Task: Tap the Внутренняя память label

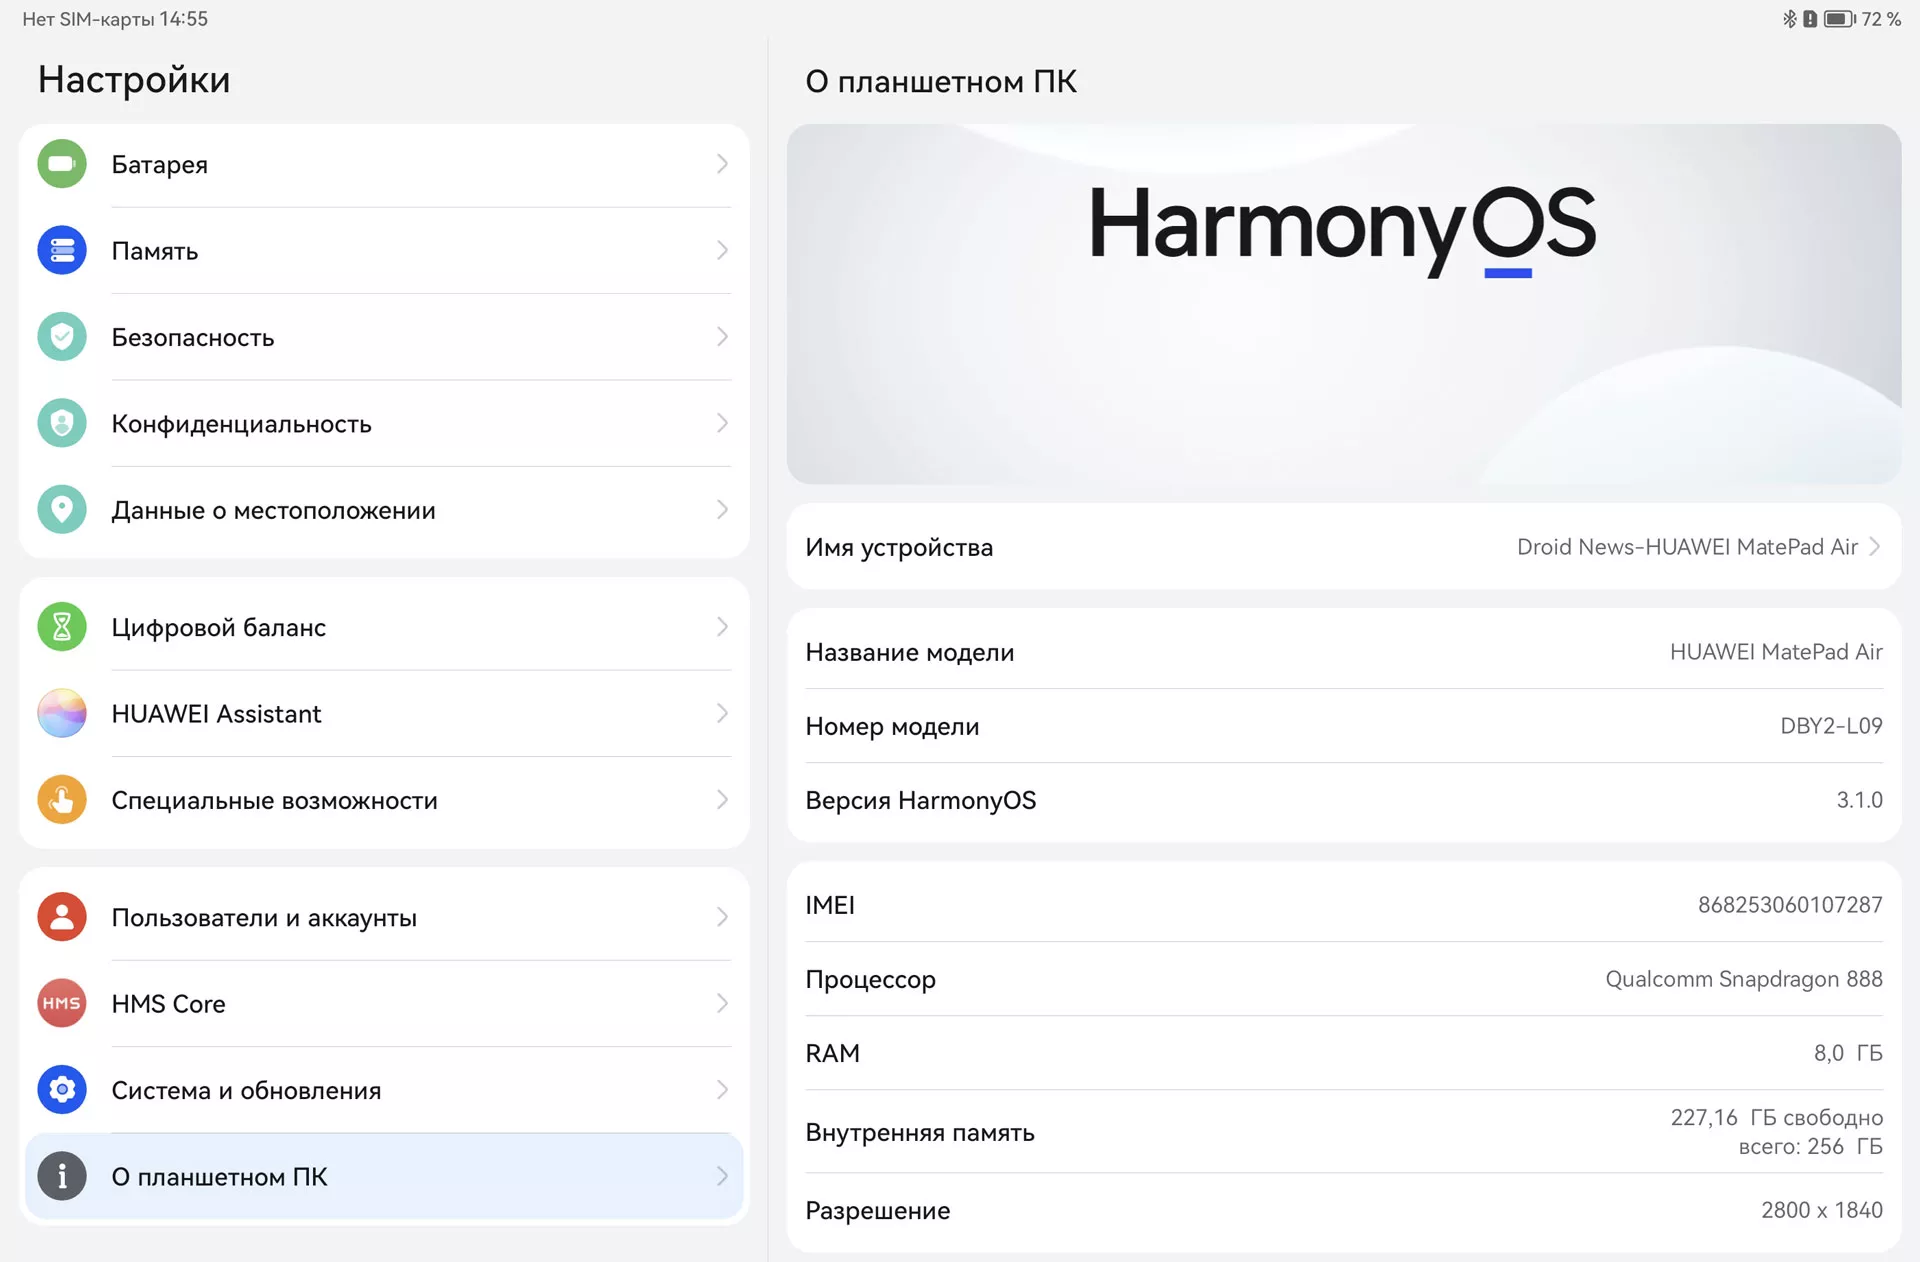Action: [920, 1132]
